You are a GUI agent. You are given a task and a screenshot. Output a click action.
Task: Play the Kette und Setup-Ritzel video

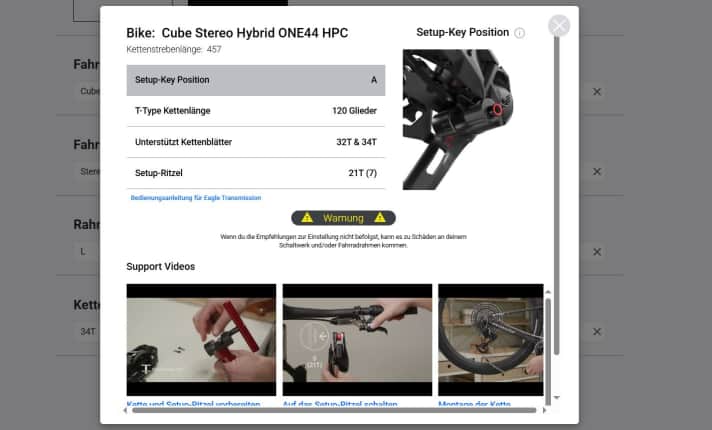201,340
